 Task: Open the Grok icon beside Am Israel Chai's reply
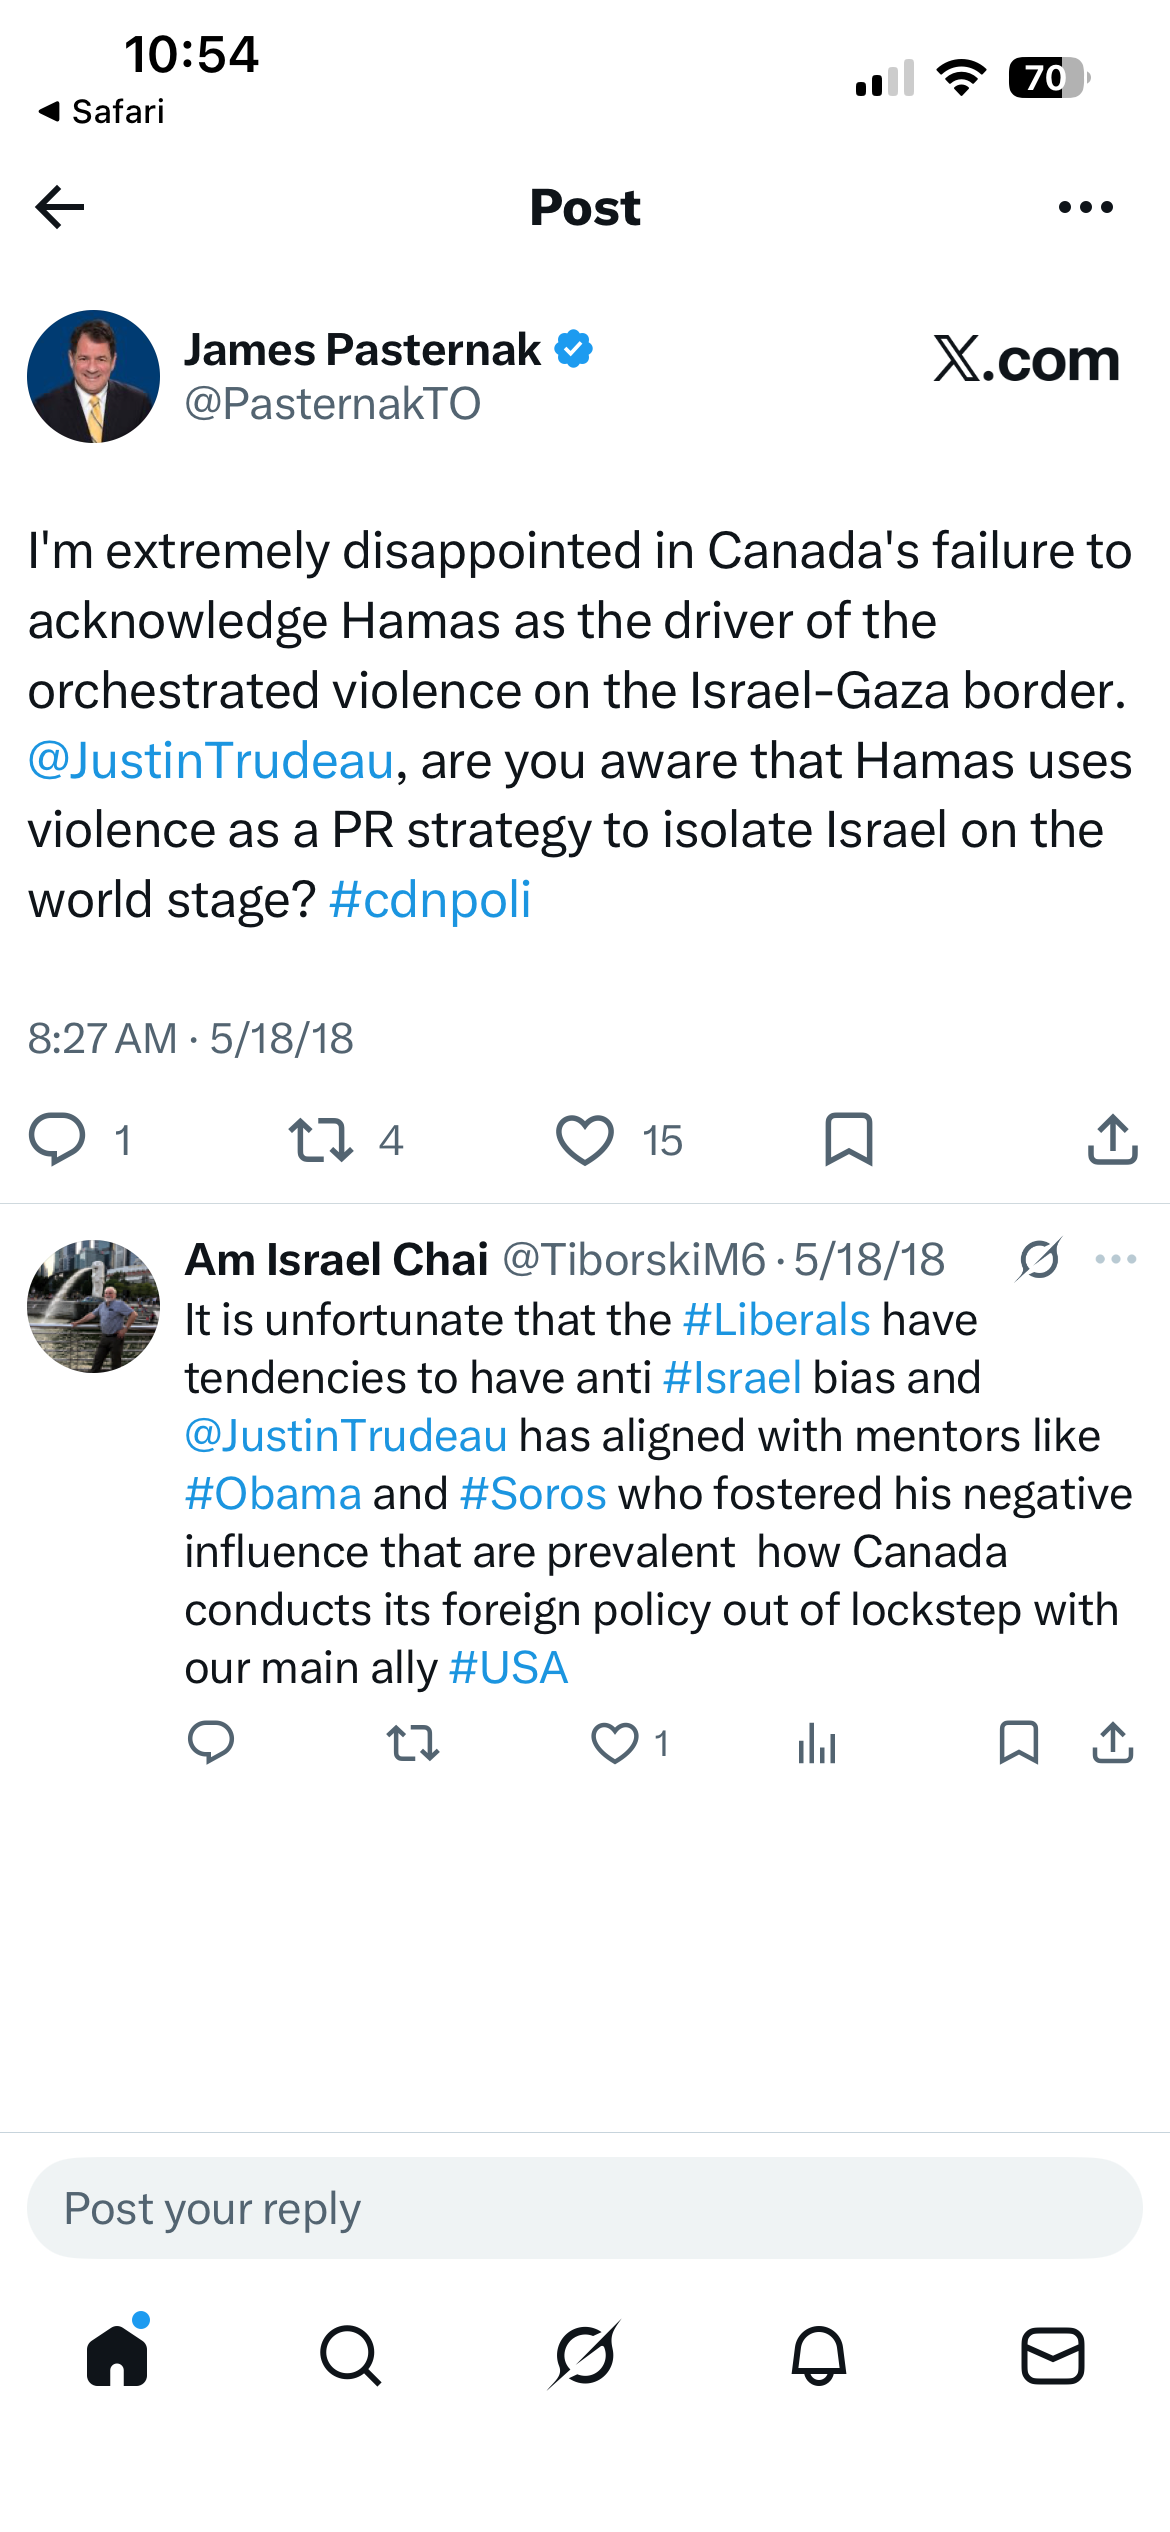click(x=1039, y=1259)
